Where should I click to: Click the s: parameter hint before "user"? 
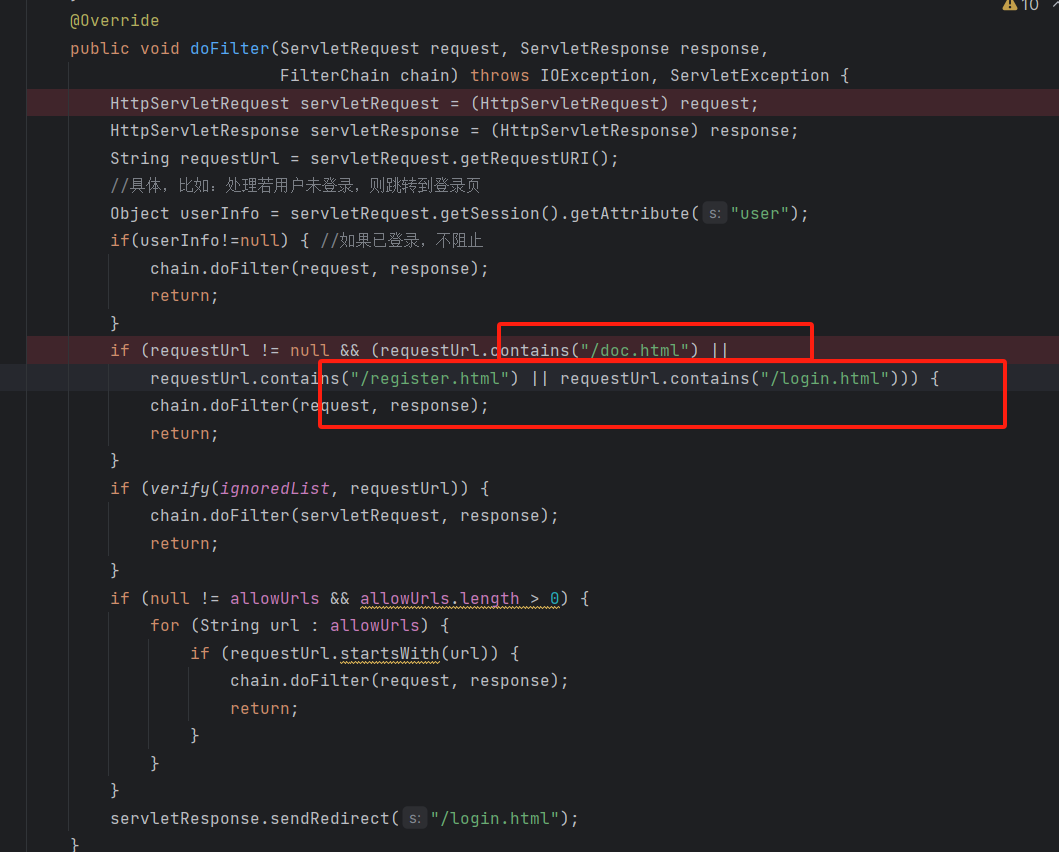tap(715, 214)
